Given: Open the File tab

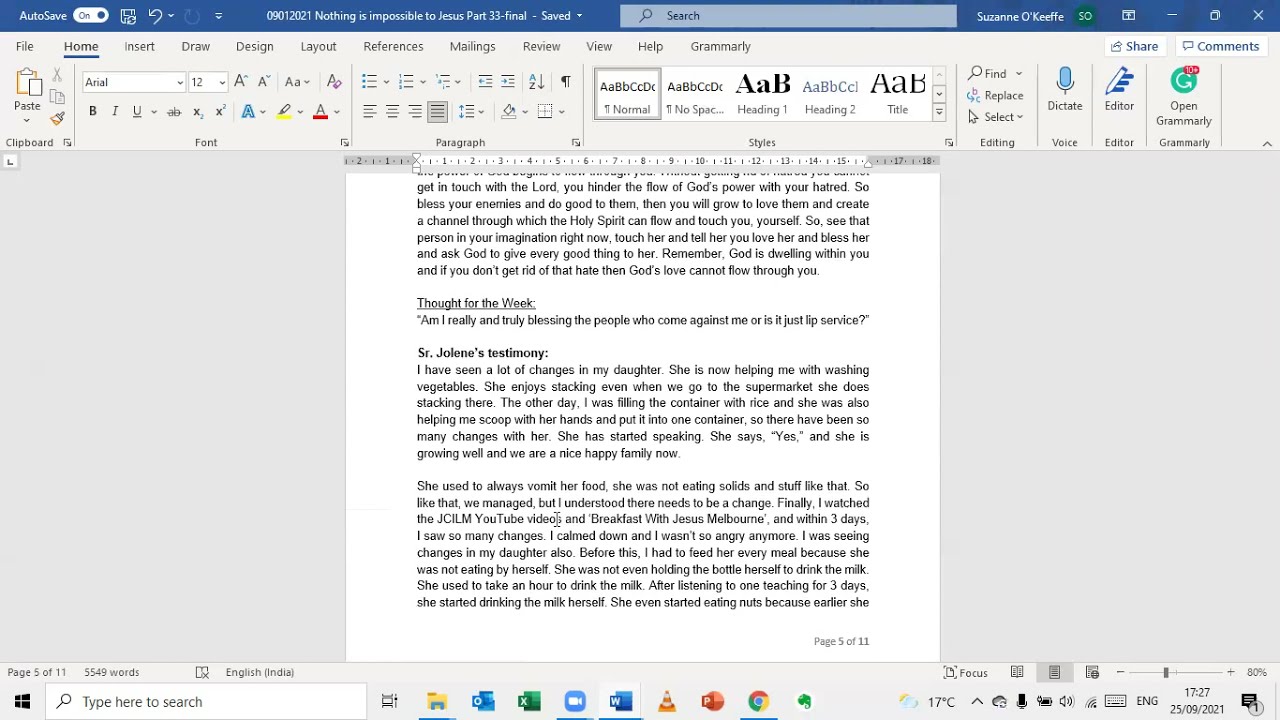Looking at the screenshot, I should 24,46.
